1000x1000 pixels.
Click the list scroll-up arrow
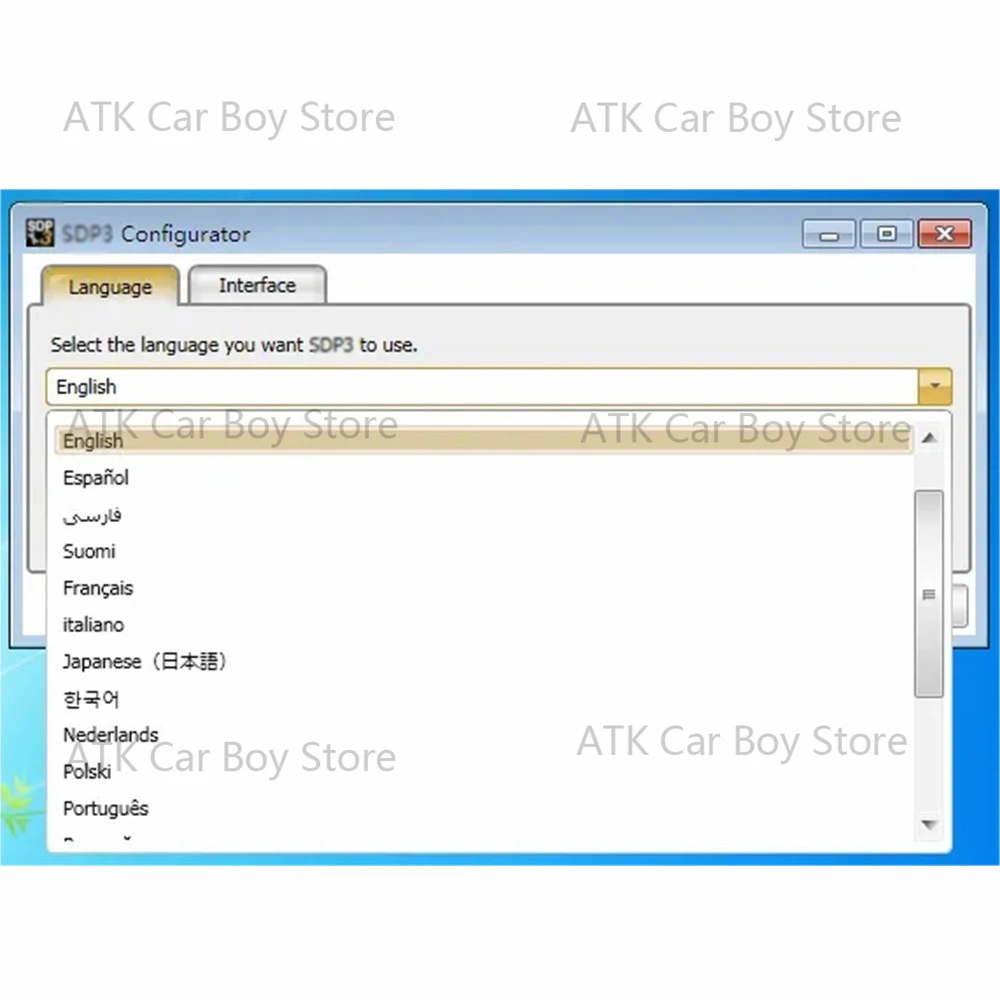pyautogui.click(x=929, y=438)
